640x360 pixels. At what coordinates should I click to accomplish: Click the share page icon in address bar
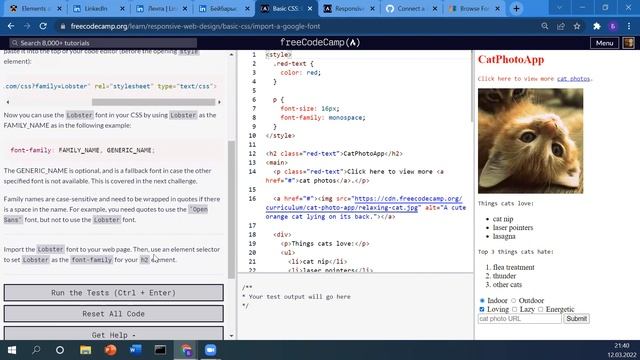(x=561, y=26)
